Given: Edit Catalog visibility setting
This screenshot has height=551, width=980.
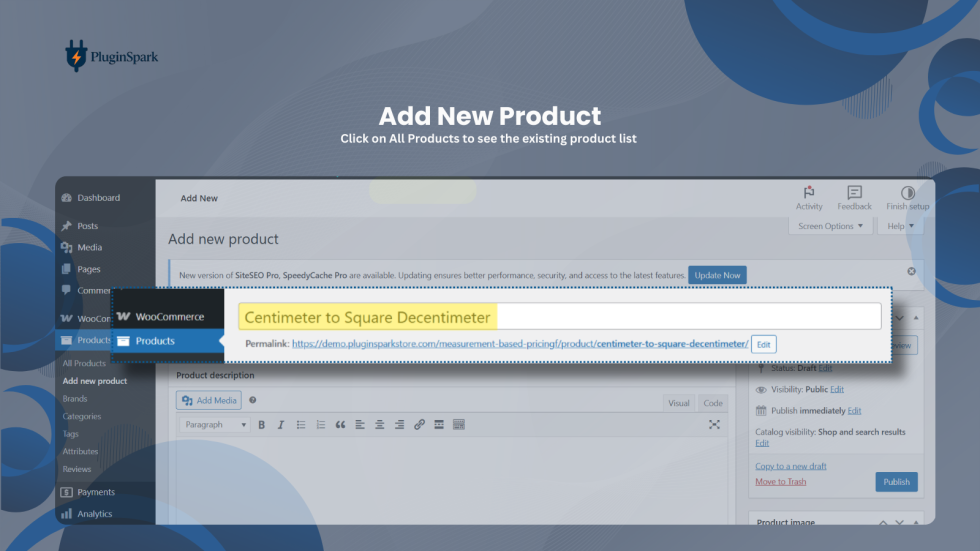Looking at the screenshot, I should pos(762,443).
